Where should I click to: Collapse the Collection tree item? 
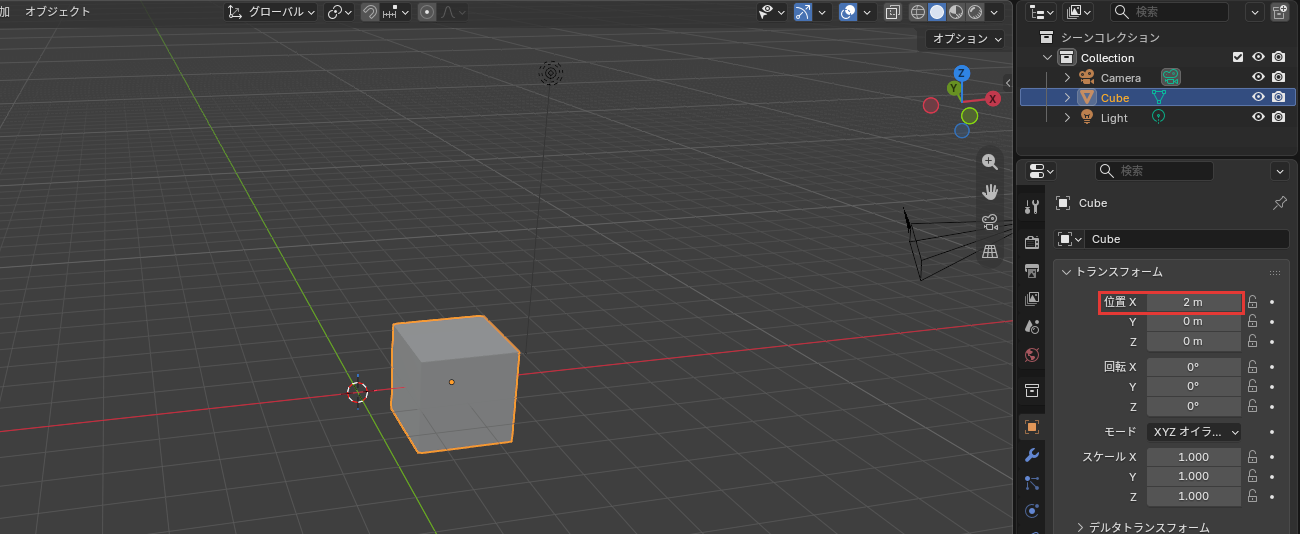pyautogui.click(x=1048, y=58)
